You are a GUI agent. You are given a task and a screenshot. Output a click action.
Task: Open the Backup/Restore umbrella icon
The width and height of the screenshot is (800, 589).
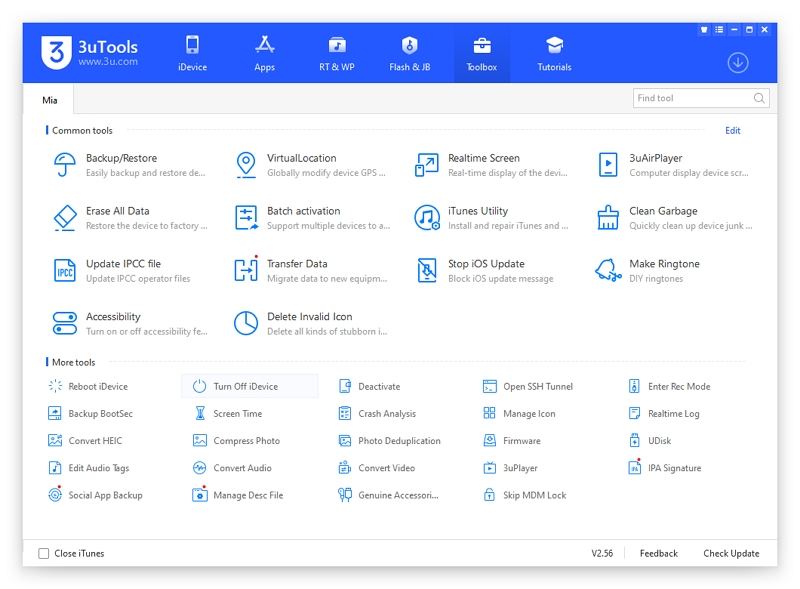pyautogui.click(x=65, y=165)
